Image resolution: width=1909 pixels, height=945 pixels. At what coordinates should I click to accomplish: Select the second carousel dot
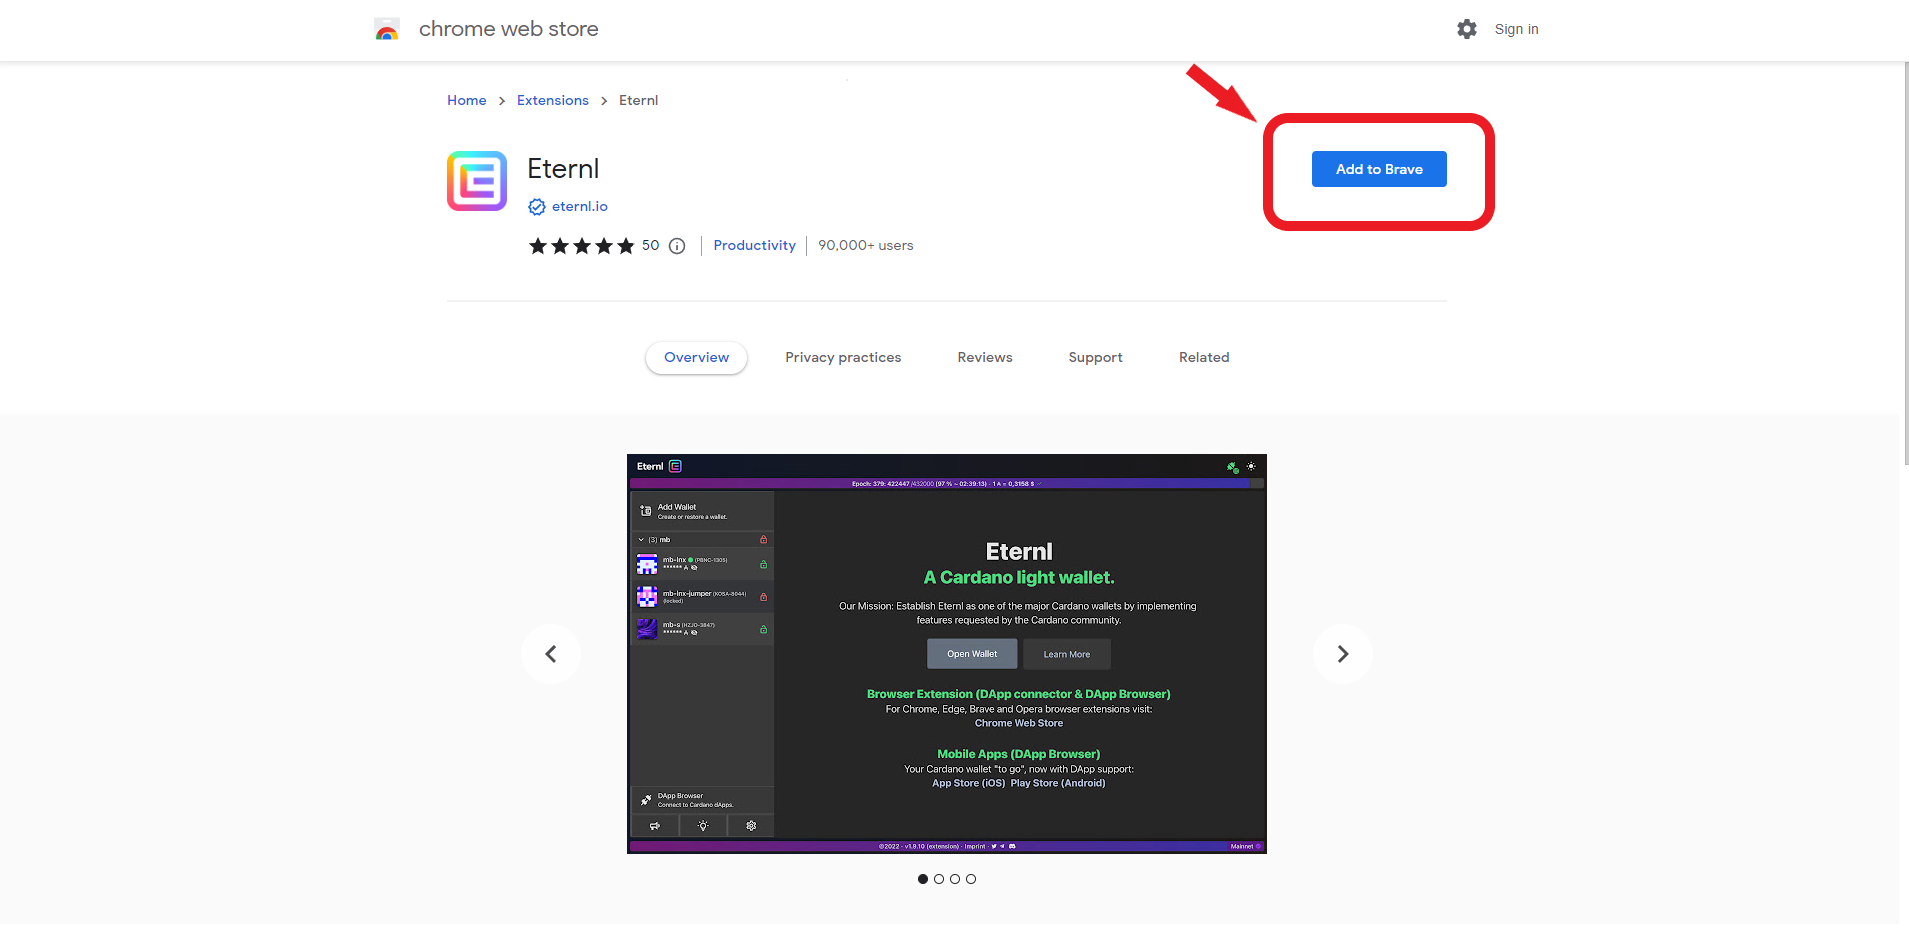click(939, 879)
